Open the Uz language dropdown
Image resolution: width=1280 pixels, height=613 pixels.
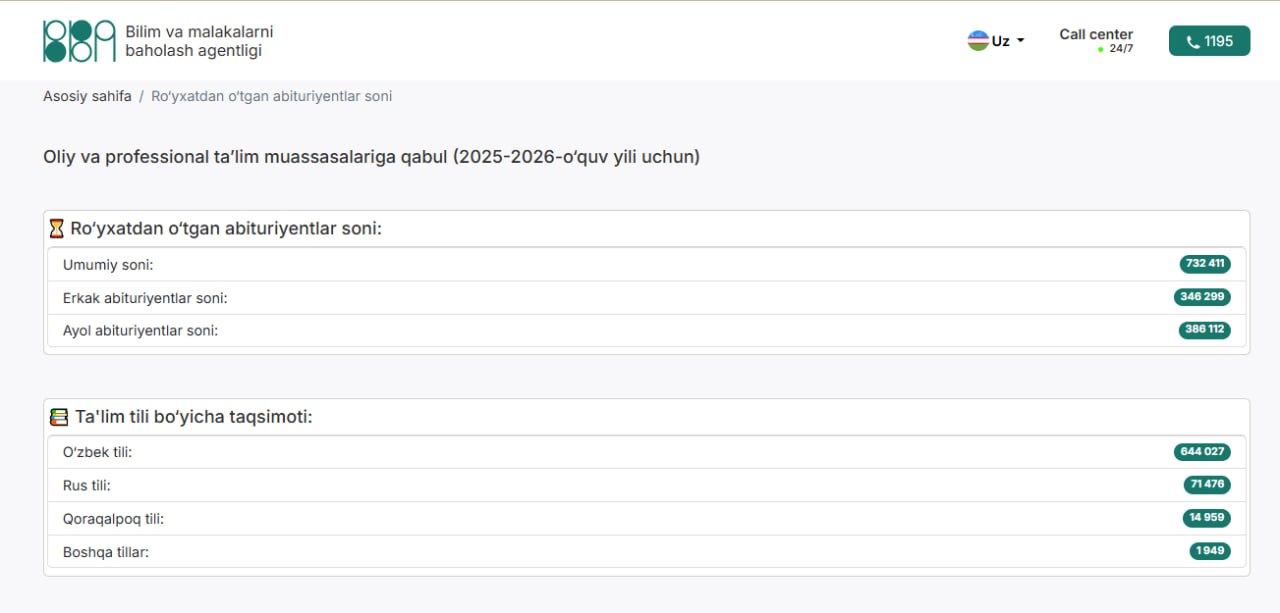click(996, 41)
